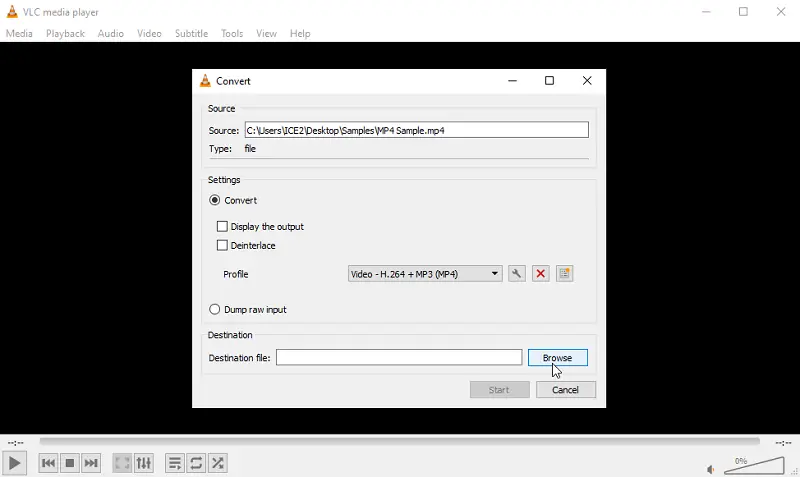800x477 pixels.
Task: Mute audio via speaker icon
Action: tap(711, 469)
